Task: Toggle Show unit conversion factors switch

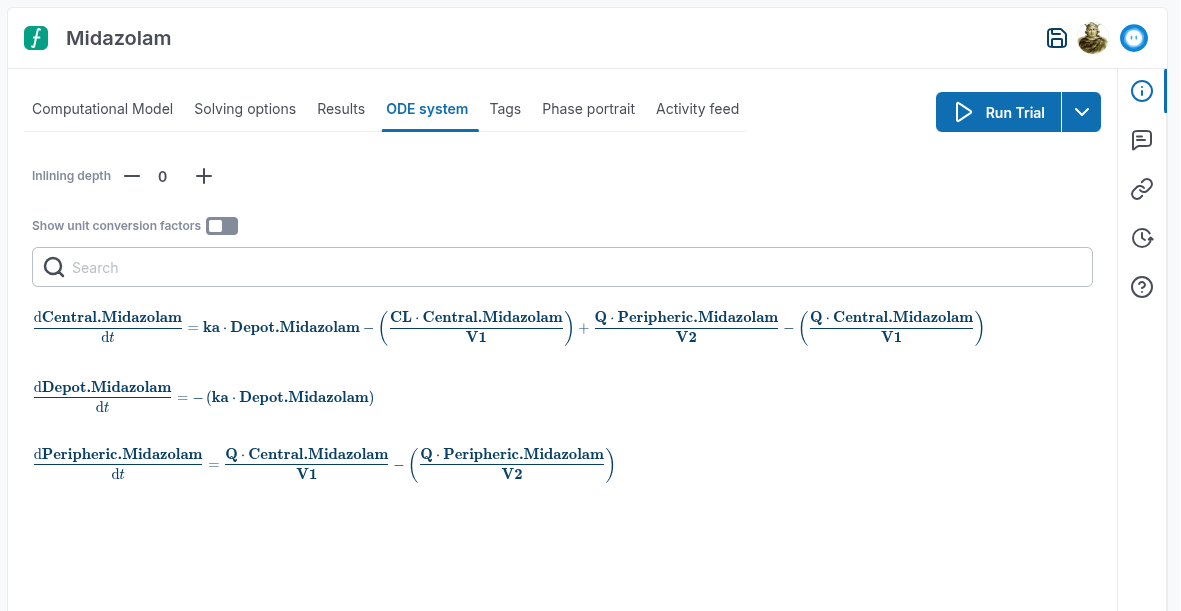Action: tap(222, 226)
